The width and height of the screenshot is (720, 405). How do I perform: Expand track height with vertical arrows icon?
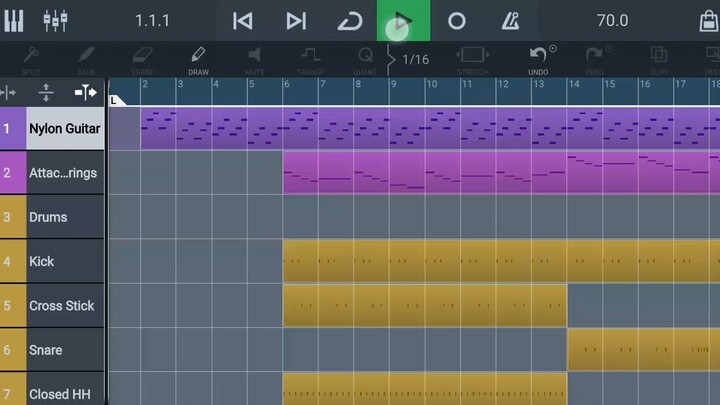(46, 92)
